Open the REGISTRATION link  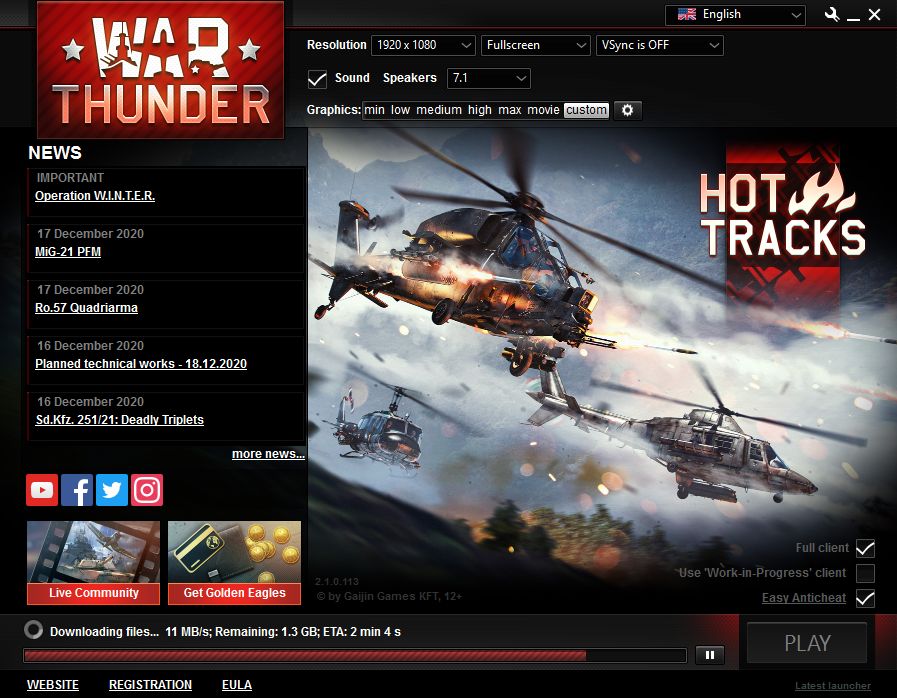(x=150, y=685)
